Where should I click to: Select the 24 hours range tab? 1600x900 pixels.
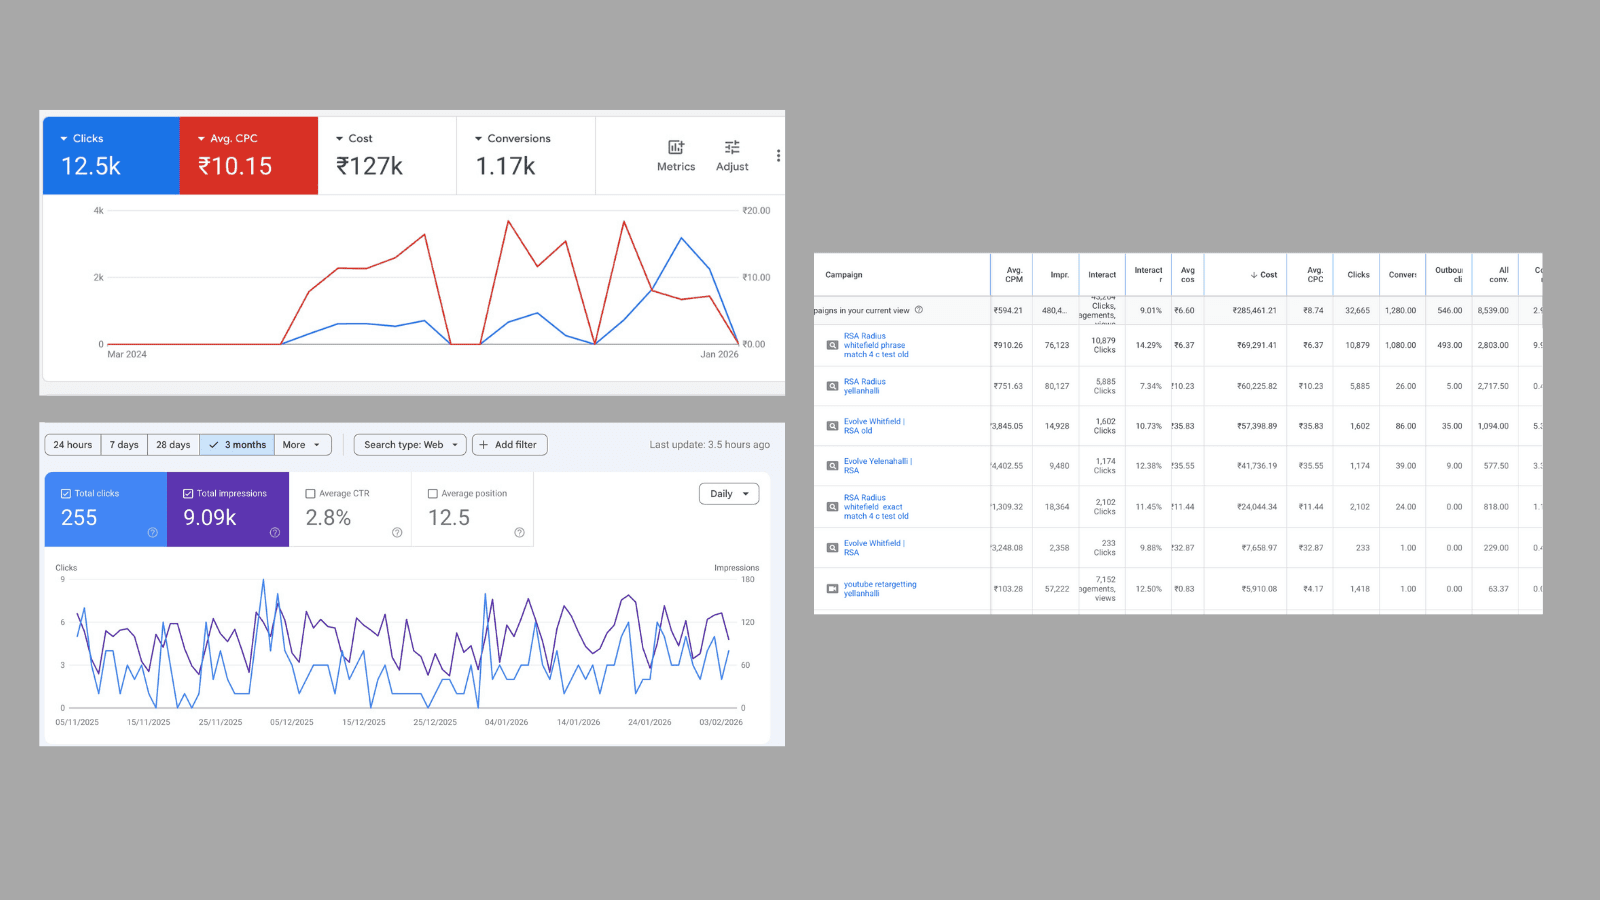(x=73, y=445)
